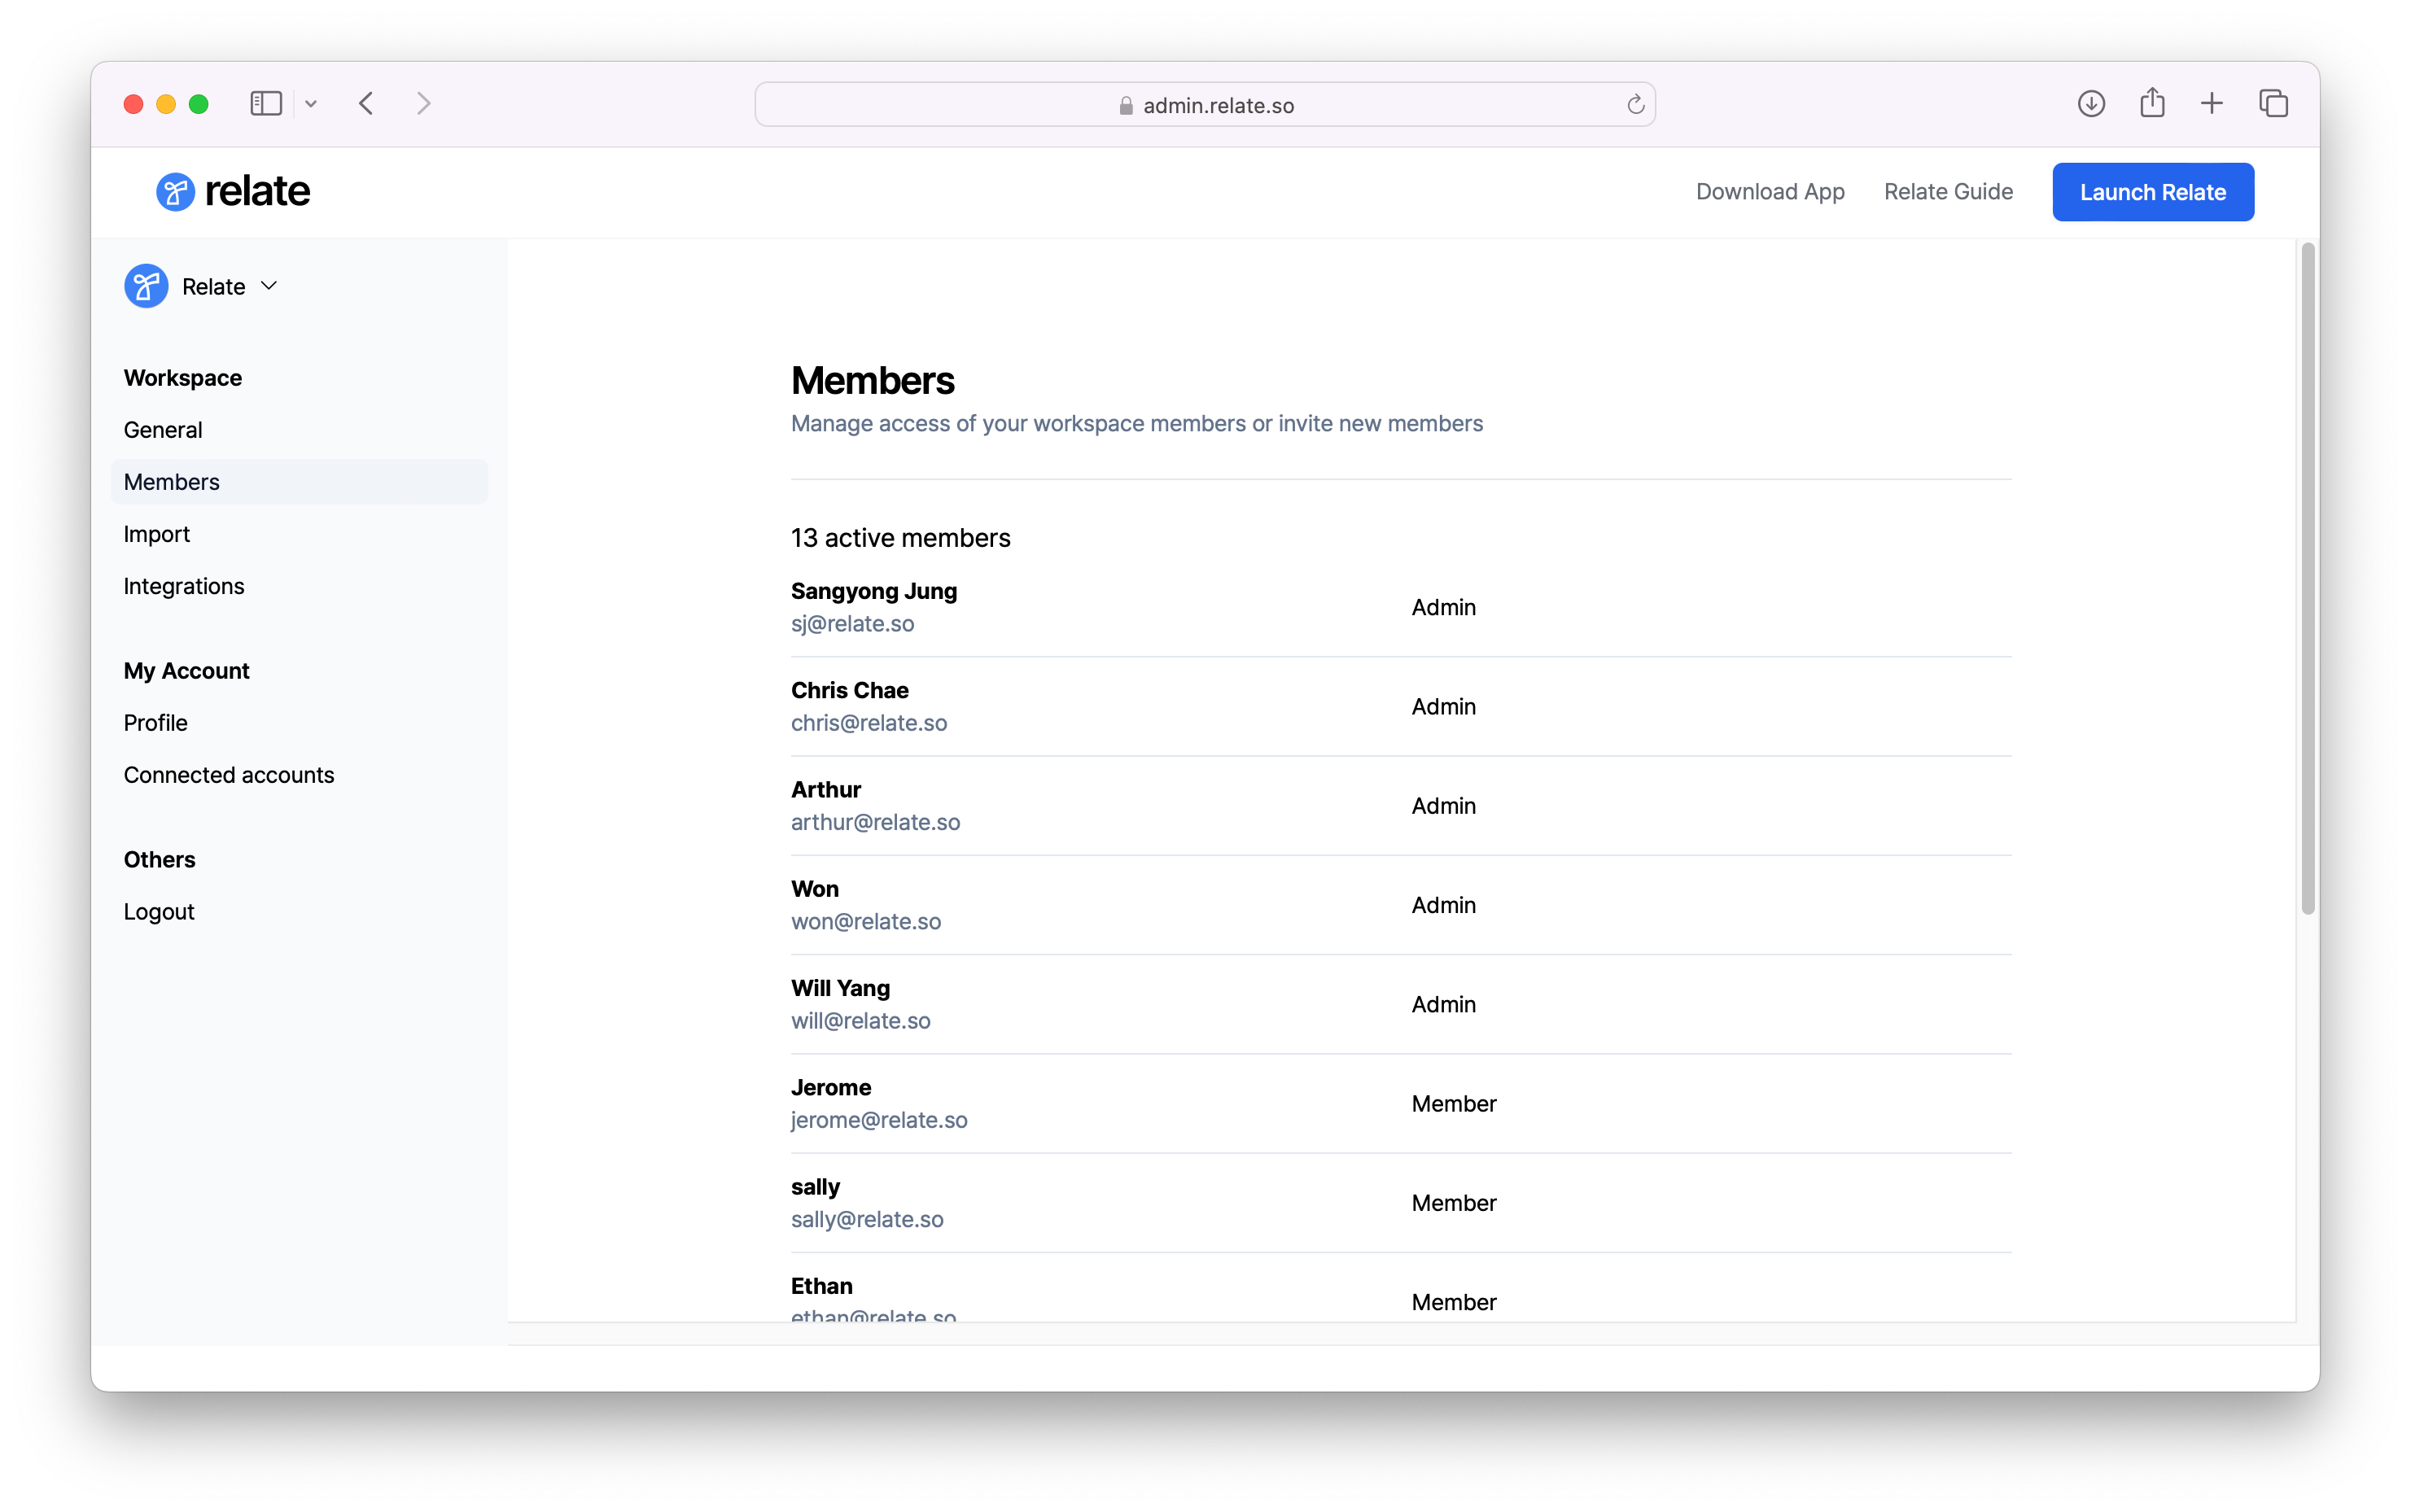Click the relate logo in header
The image size is (2411, 1512).
pos(233,192)
